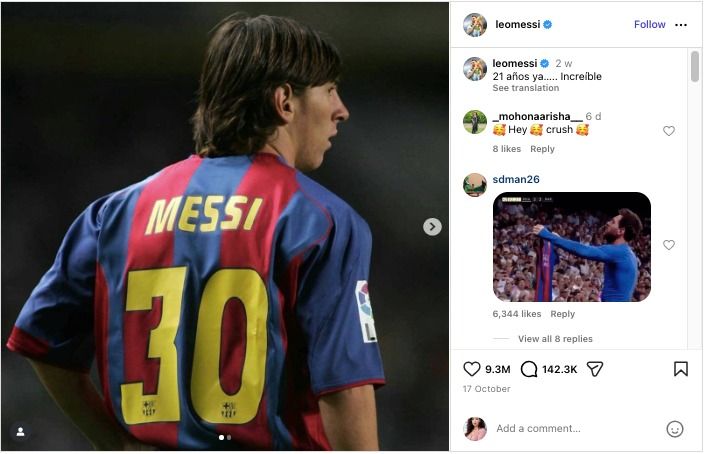Open leomessi profile picture in header
This screenshot has height=454, width=705.
click(475, 25)
